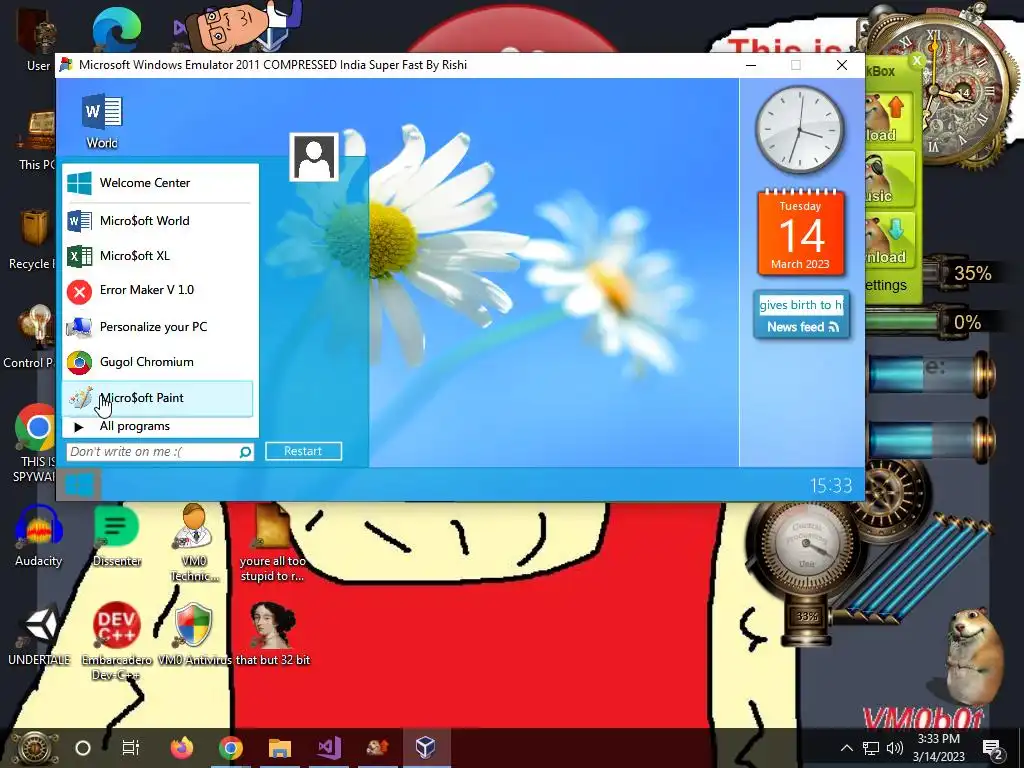The image size is (1024, 768).
Task: Click the network icon in system tray
Action: 871,748
